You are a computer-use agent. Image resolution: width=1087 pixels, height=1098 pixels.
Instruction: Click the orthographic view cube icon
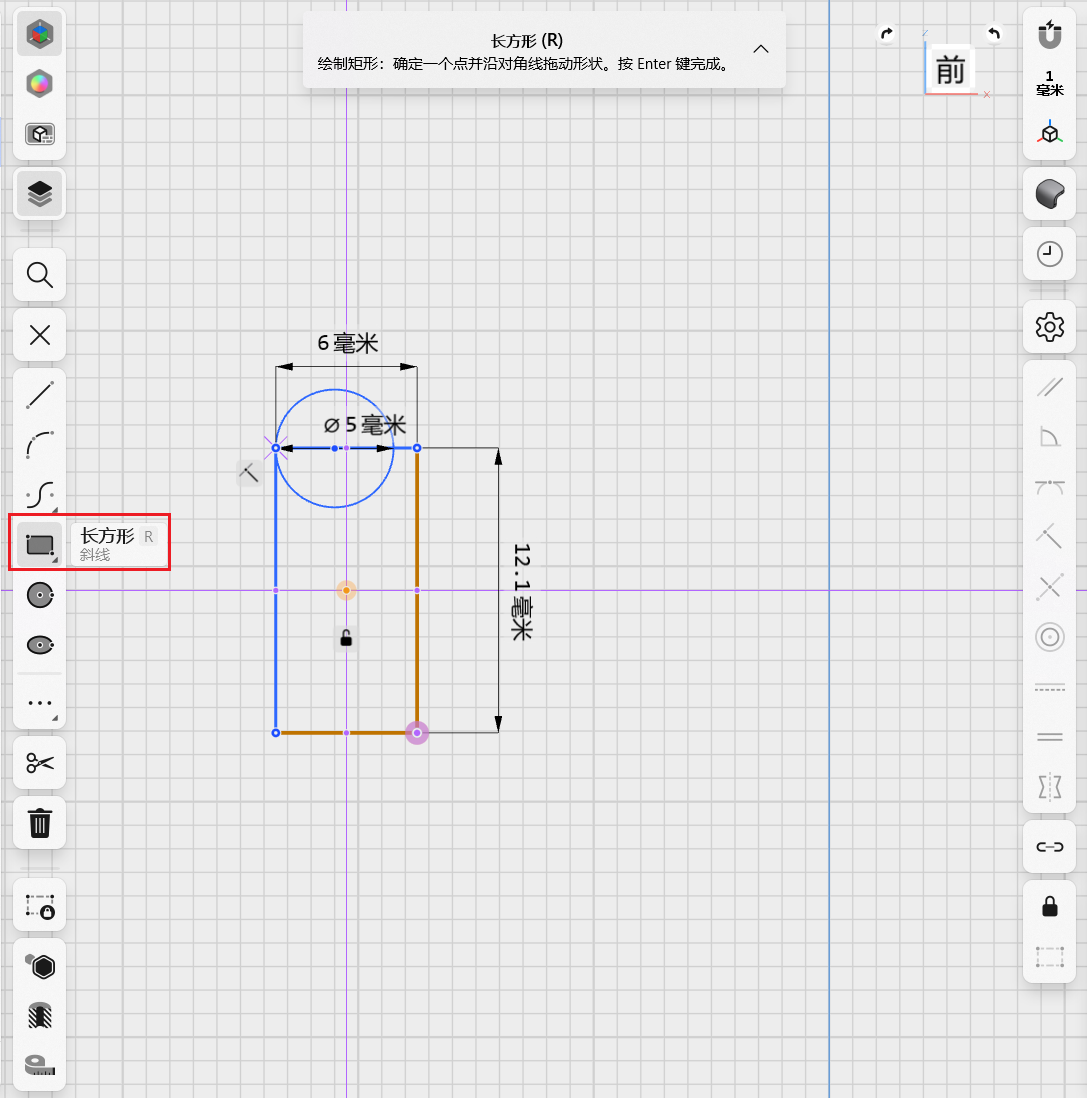point(1049,132)
